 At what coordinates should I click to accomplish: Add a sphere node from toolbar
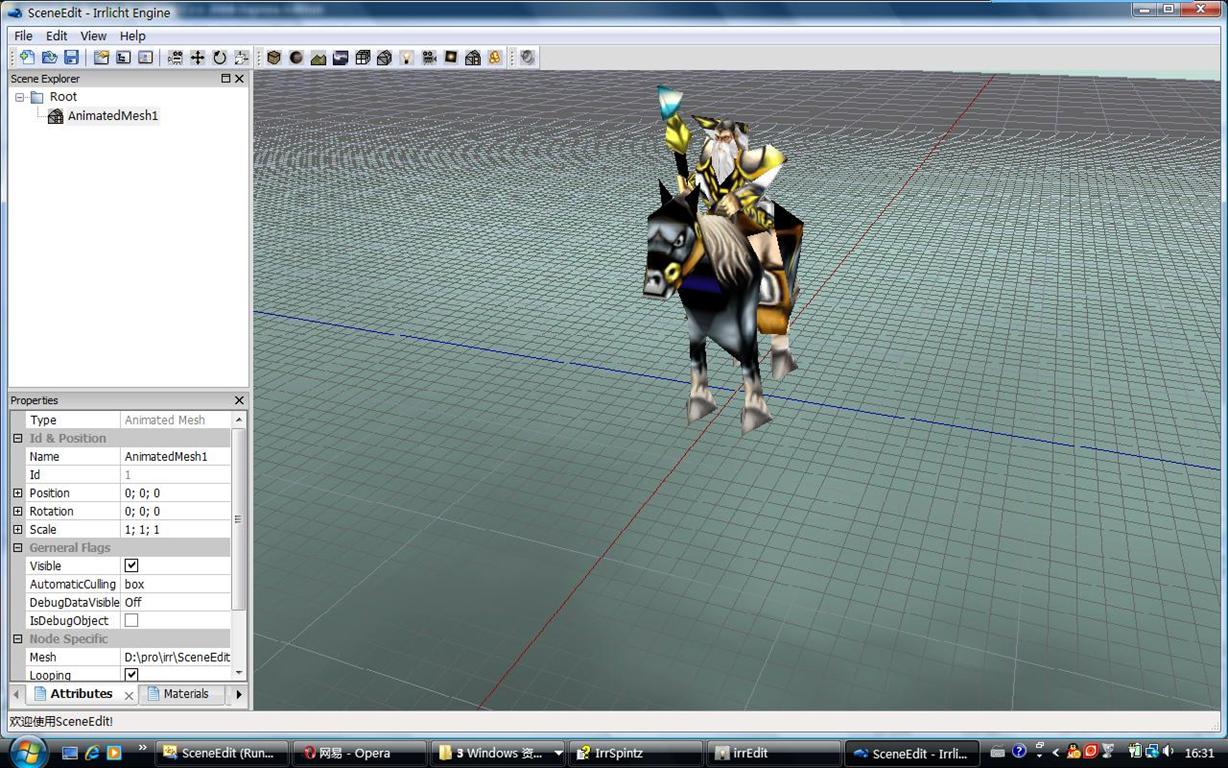(296, 58)
